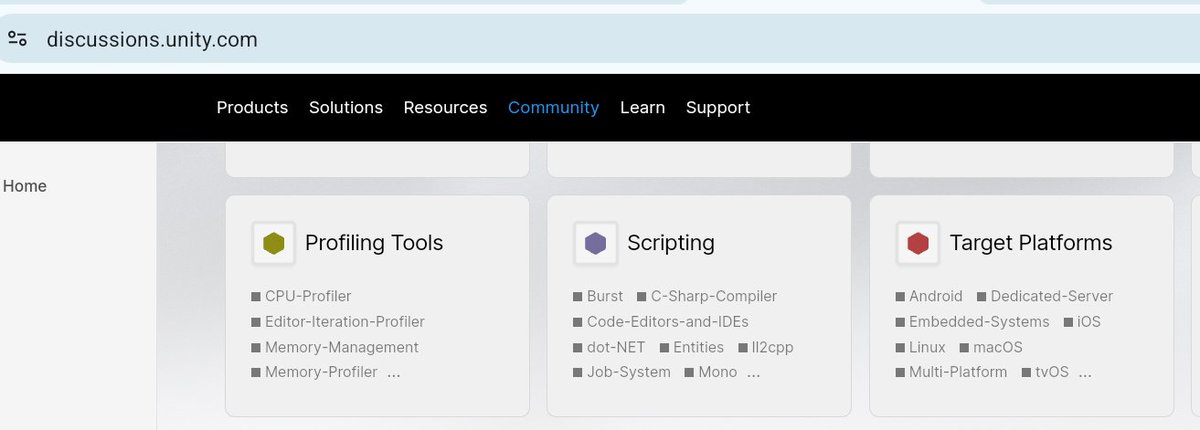The image size is (1200, 430).
Task: Open the Support menu
Action: [x=718, y=107]
